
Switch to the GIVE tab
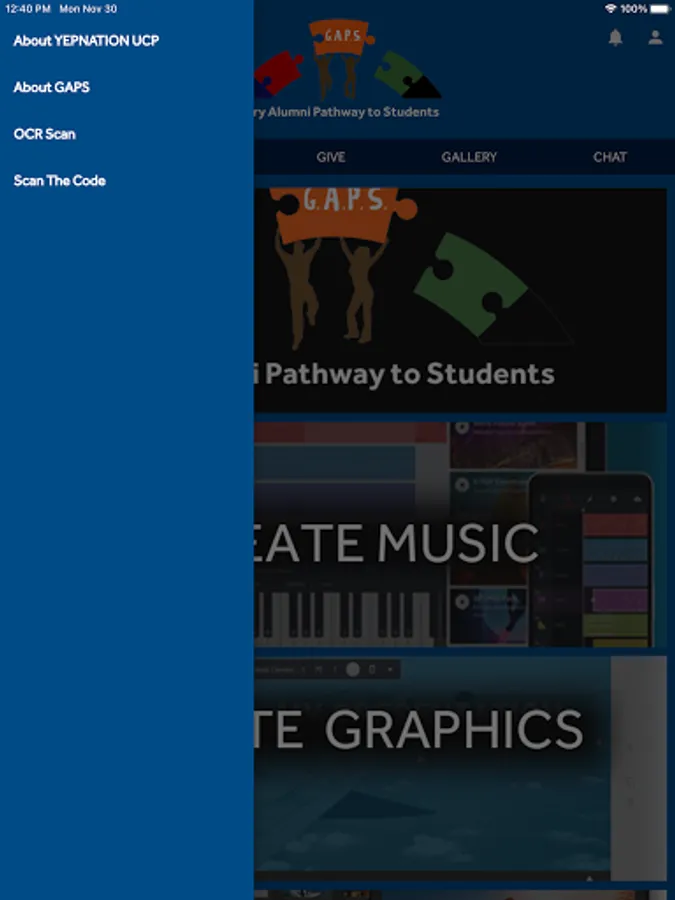pos(331,157)
